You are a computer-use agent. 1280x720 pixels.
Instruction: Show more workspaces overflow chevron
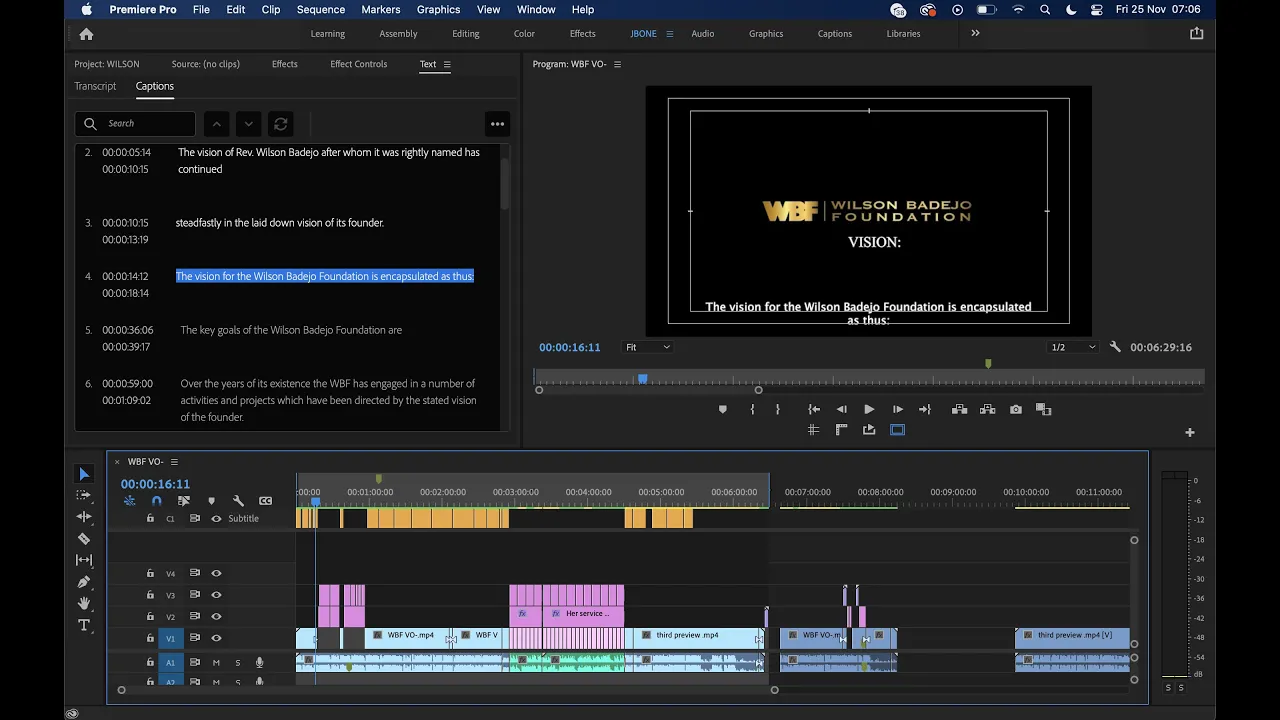tap(975, 33)
